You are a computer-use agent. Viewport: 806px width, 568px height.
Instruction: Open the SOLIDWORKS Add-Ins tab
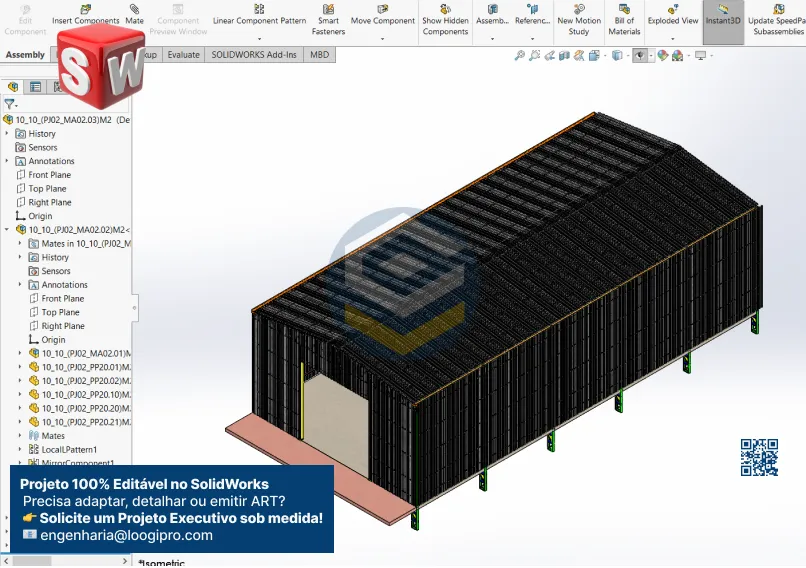tap(254, 55)
